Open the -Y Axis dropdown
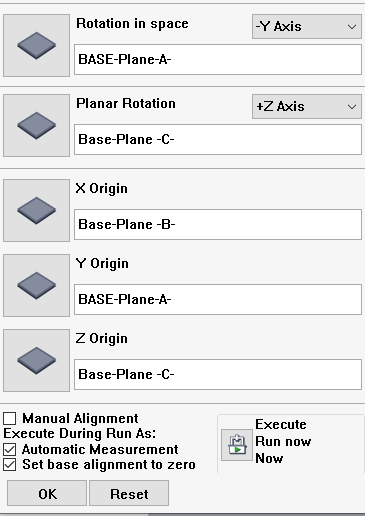365x516 pixels. point(307,26)
